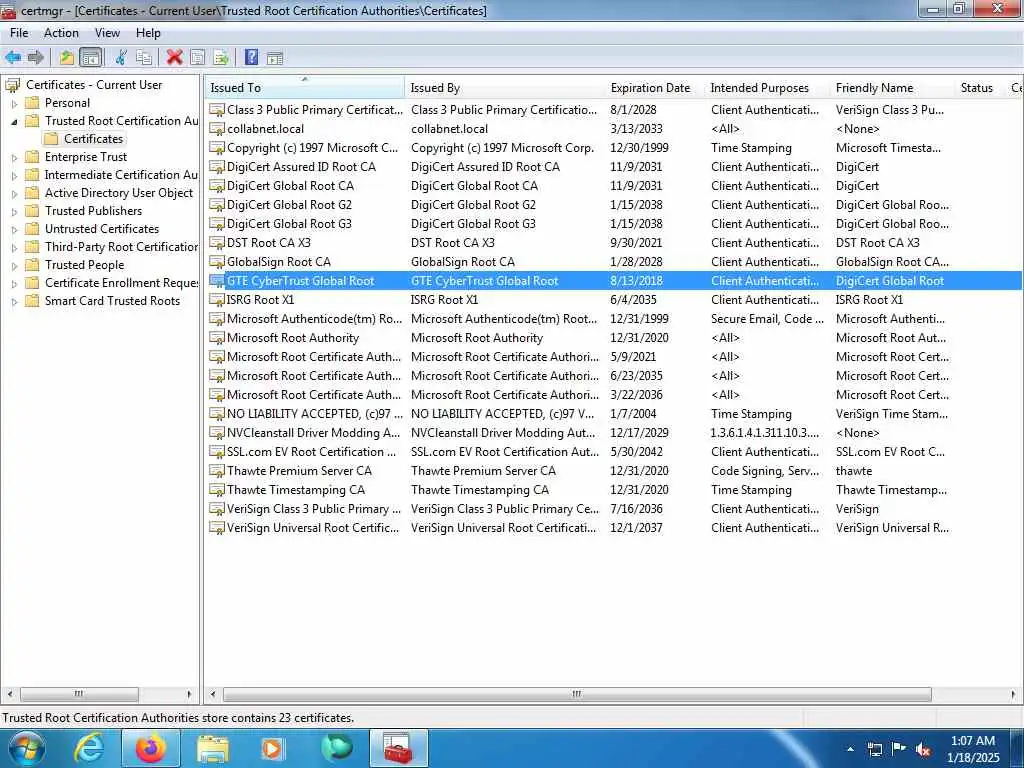Open Properties via the toolbar icon
This screenshot has height=768, width=1024.
coord(197,57)
